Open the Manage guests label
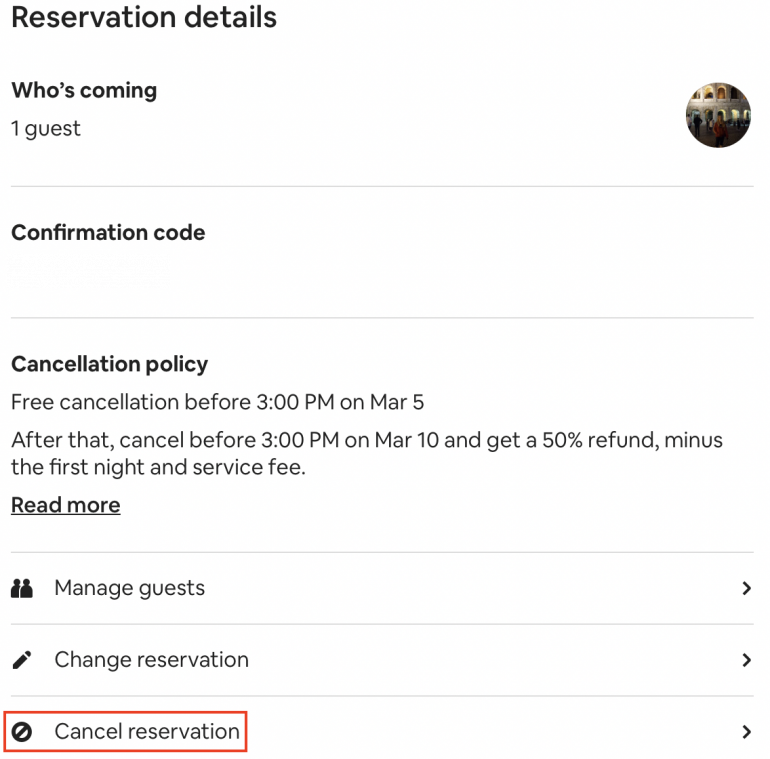The width and height of the screenshot is (770, 759). tap(129, 588)
